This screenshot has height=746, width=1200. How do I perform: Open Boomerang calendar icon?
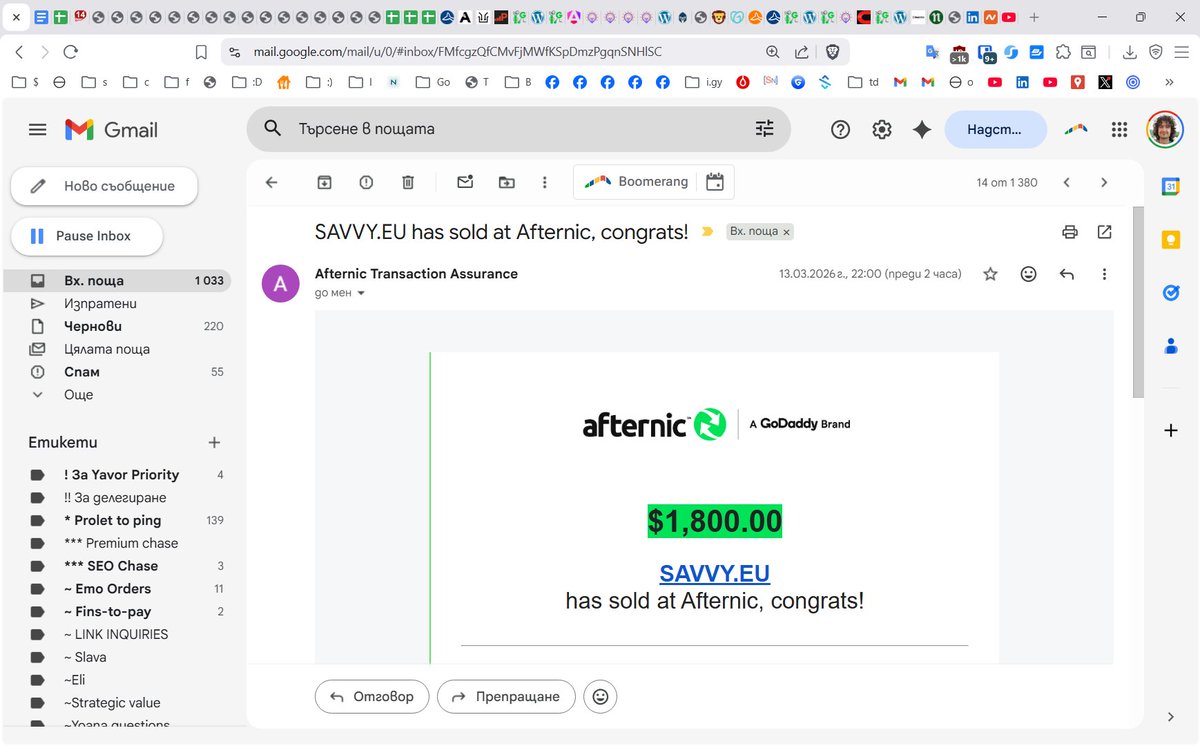pyautogui.click(x=714, y=182)
